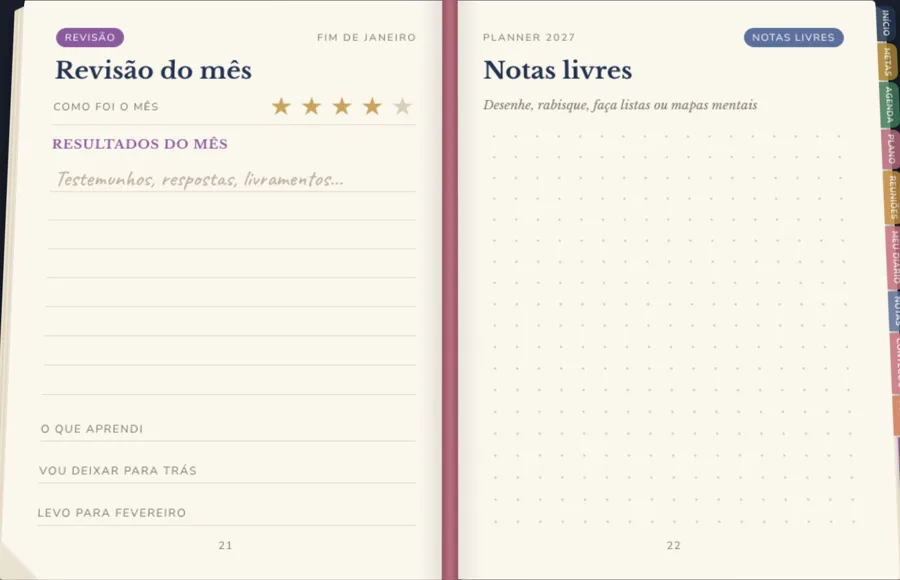Click the fifth, unfilled rating star
900x580 pixels.
point(403,106)
